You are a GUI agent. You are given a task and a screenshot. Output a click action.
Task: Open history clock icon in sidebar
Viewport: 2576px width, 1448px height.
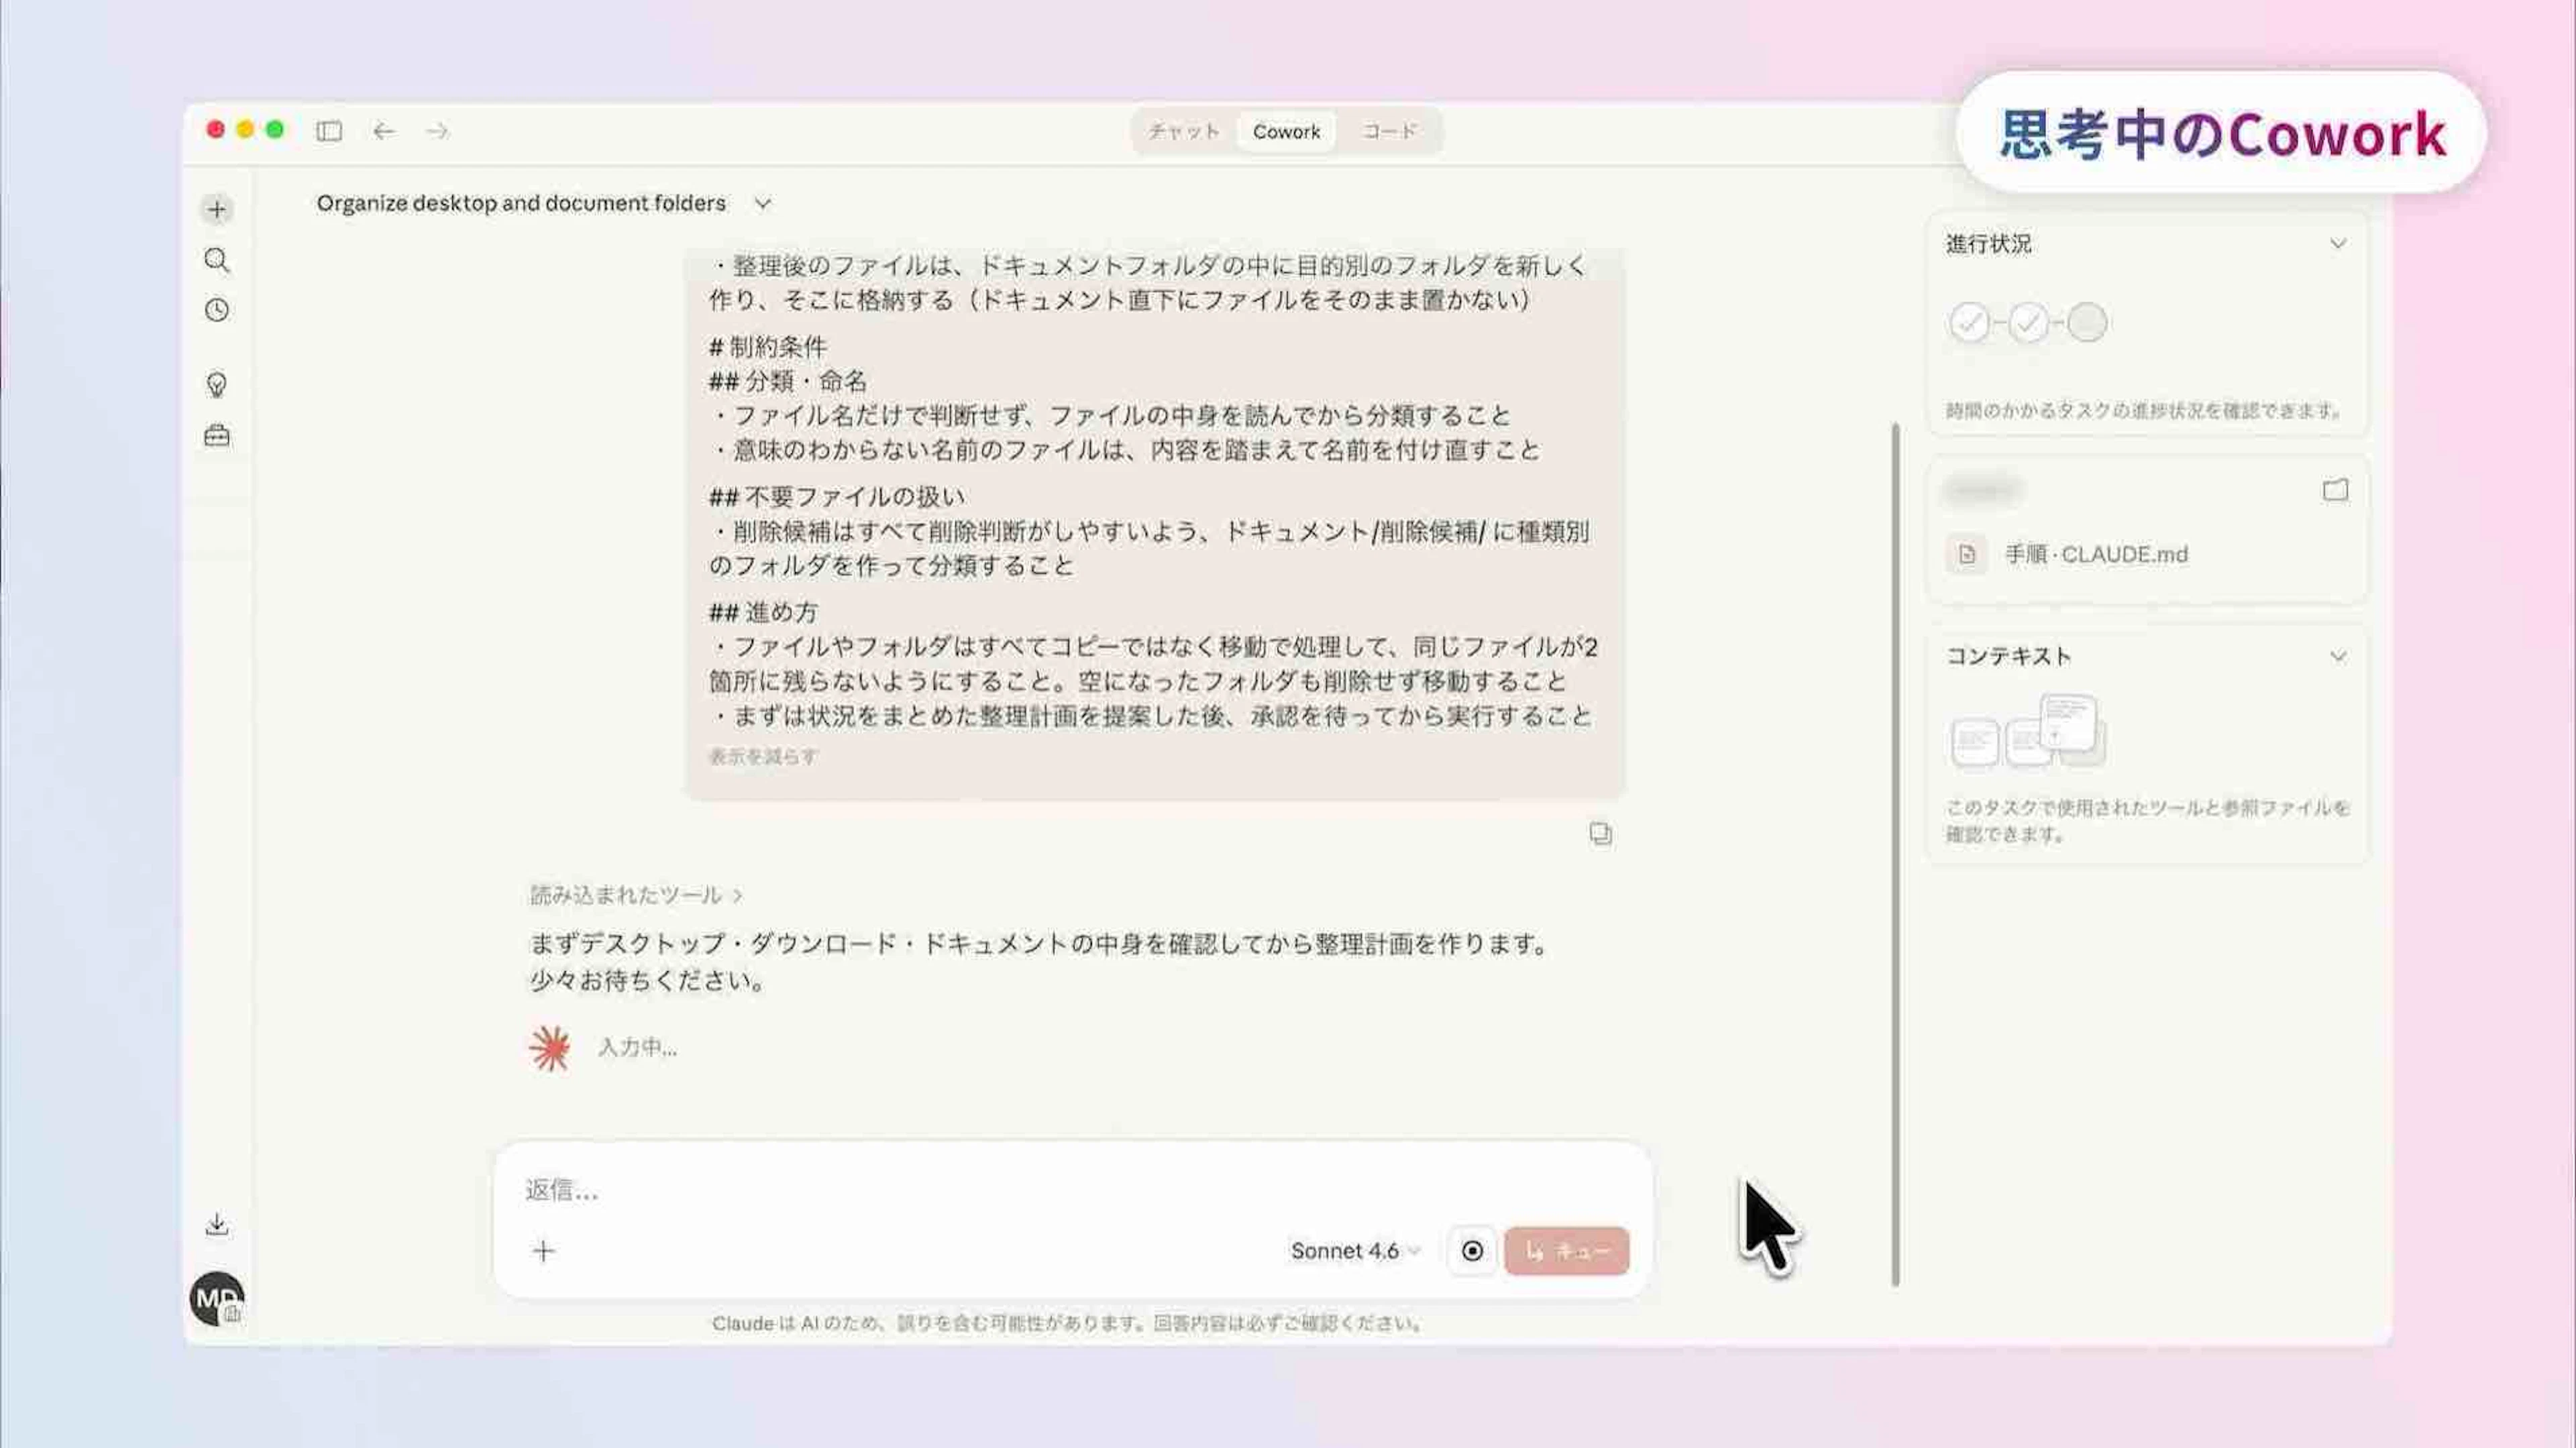pos(216,310)
